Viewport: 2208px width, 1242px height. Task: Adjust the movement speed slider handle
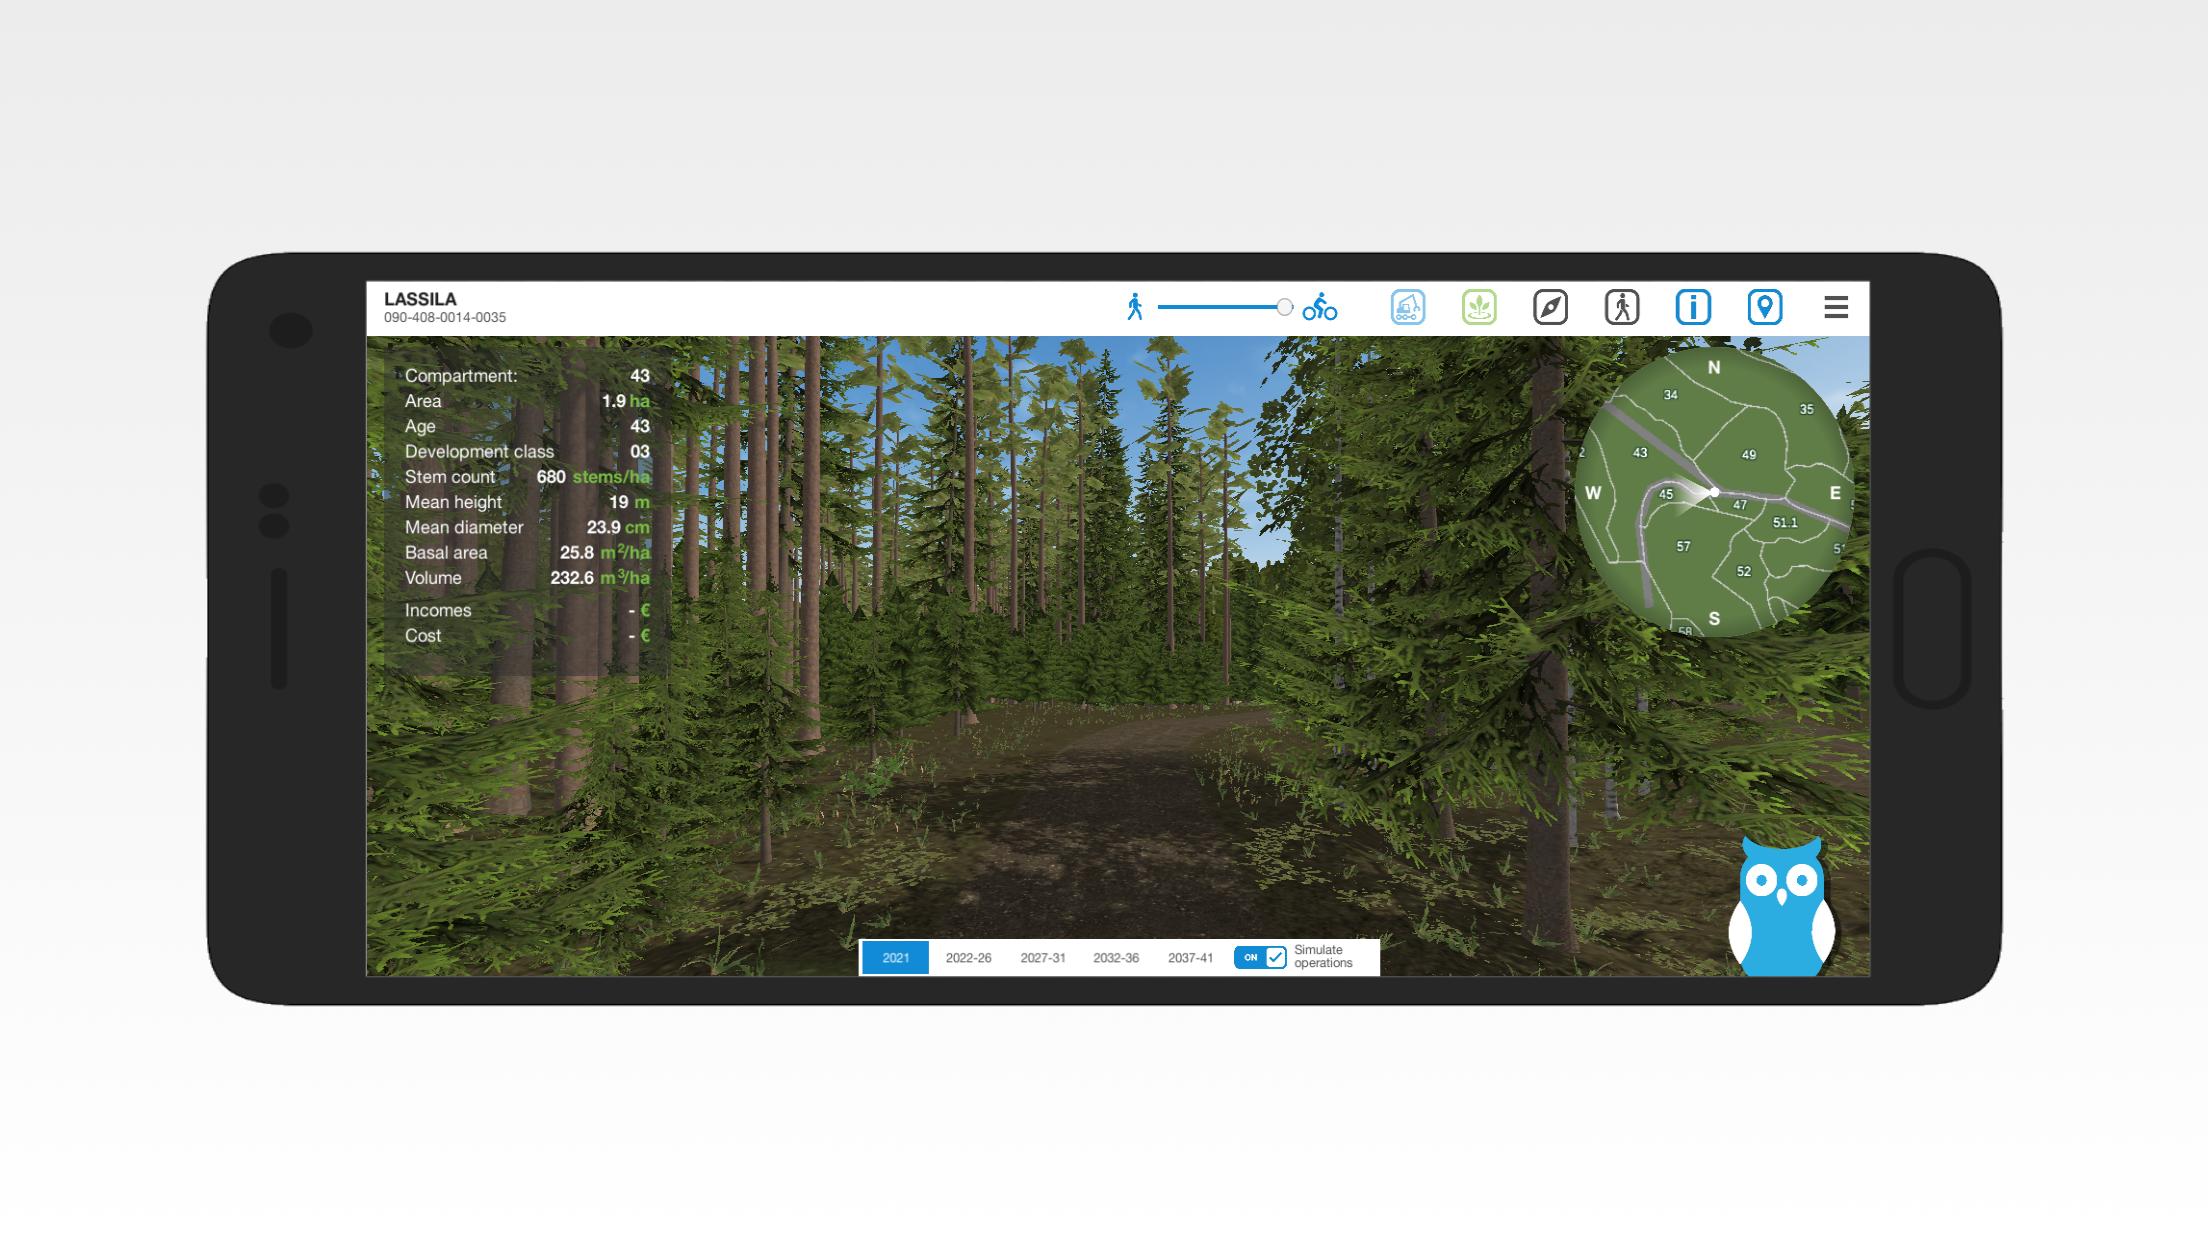coord(1285,307)
